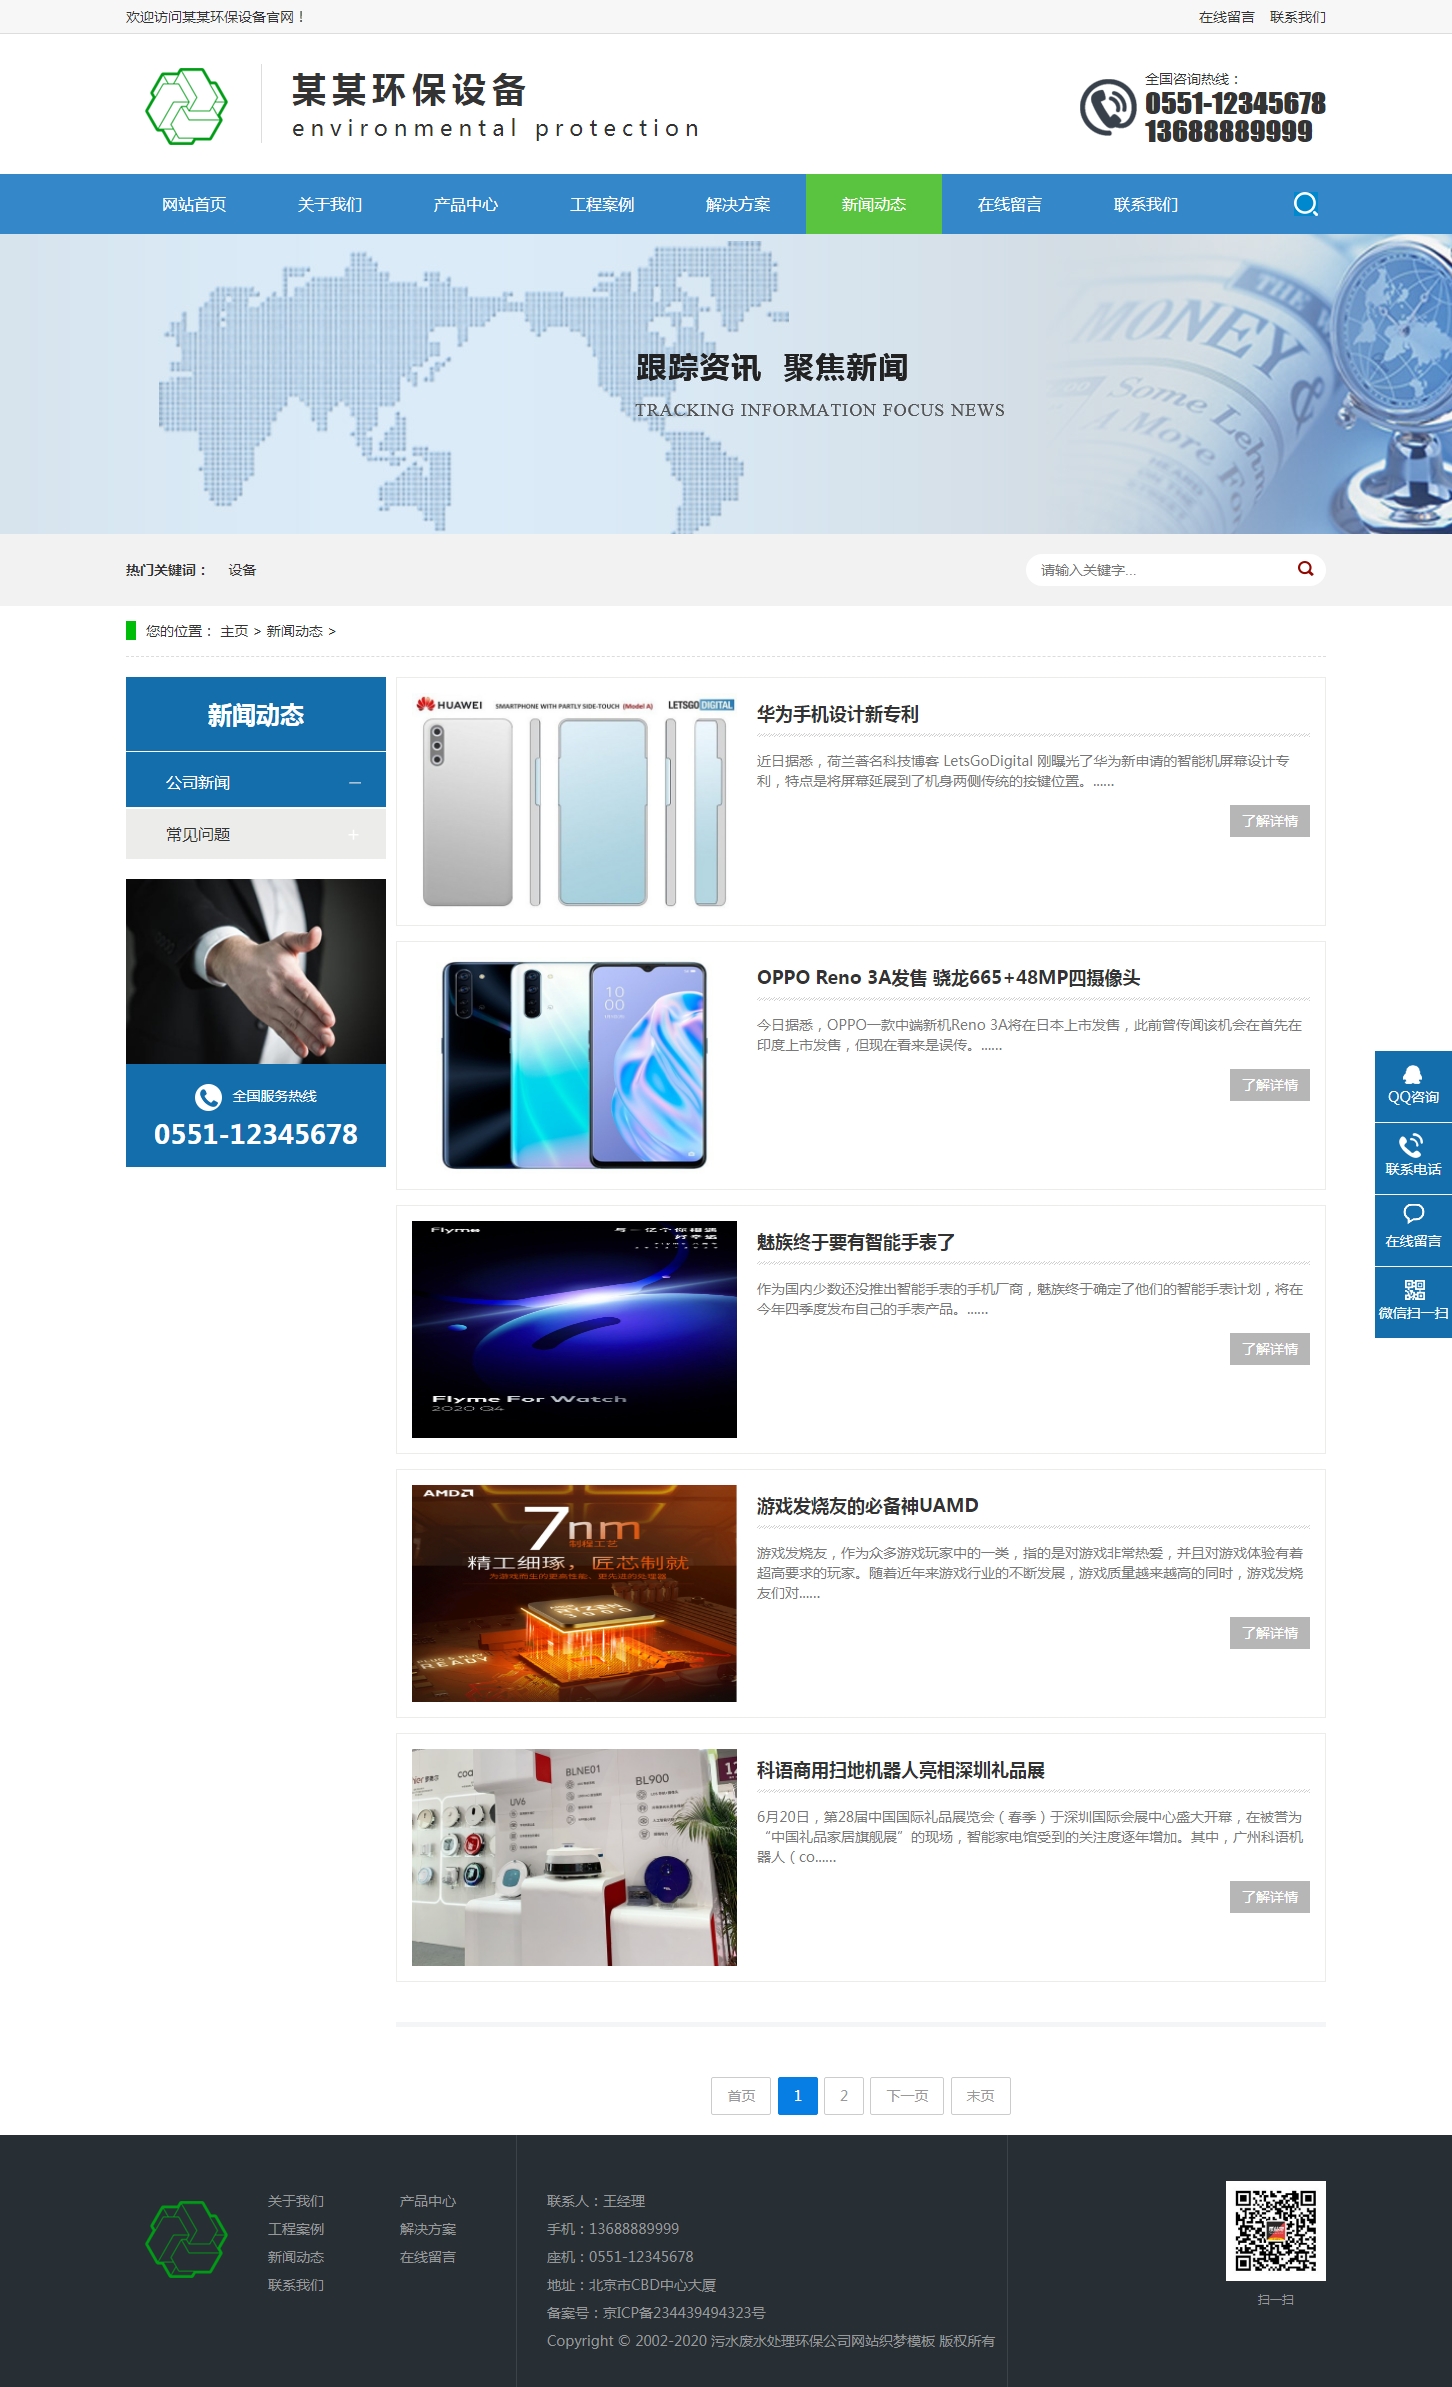
Task: Open 游戏发烧友的必备神UAMD article title
Action: (867, 1506)
